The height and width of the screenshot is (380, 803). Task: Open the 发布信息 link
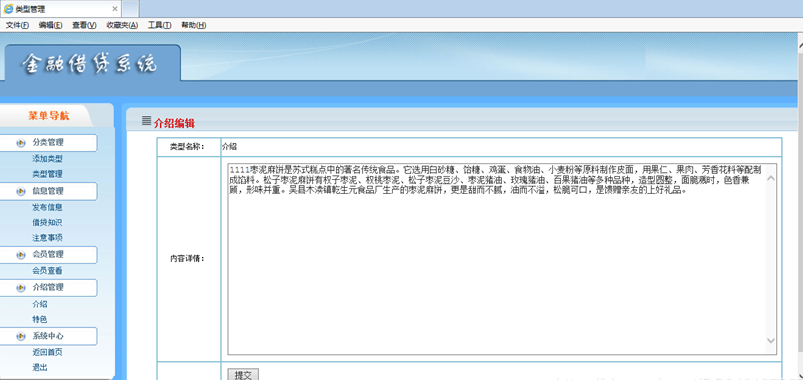[x=48, y=207]
